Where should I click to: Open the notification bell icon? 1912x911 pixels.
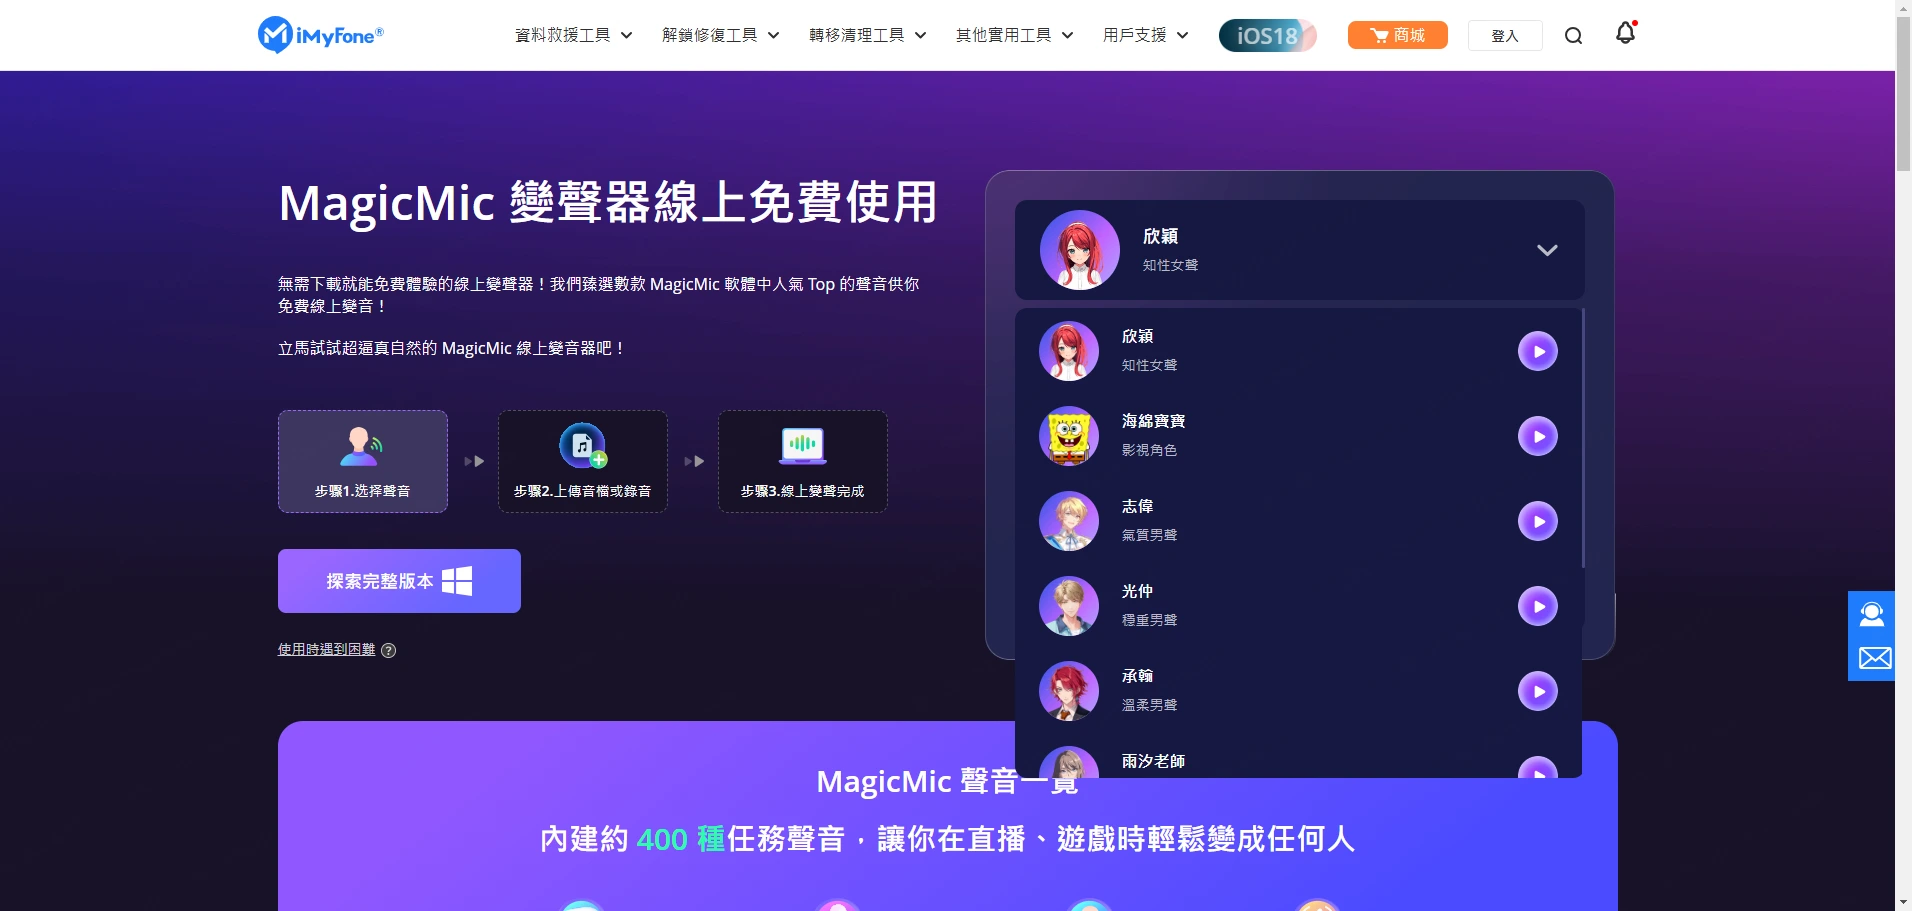coord(1626,33)
